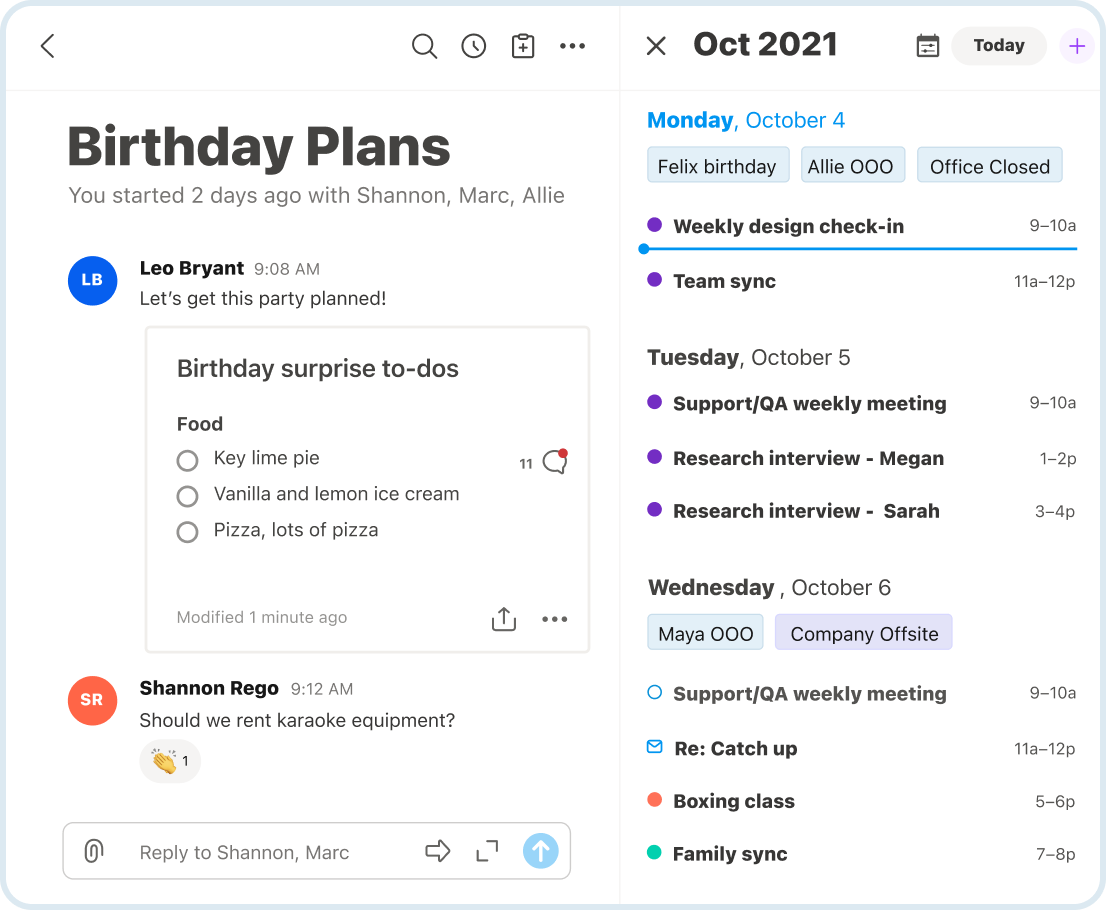Select Tuesday, October 5 date header
Image resolution: width=1106 pixels, height=910 pixels.
click(x=748, y=357)
